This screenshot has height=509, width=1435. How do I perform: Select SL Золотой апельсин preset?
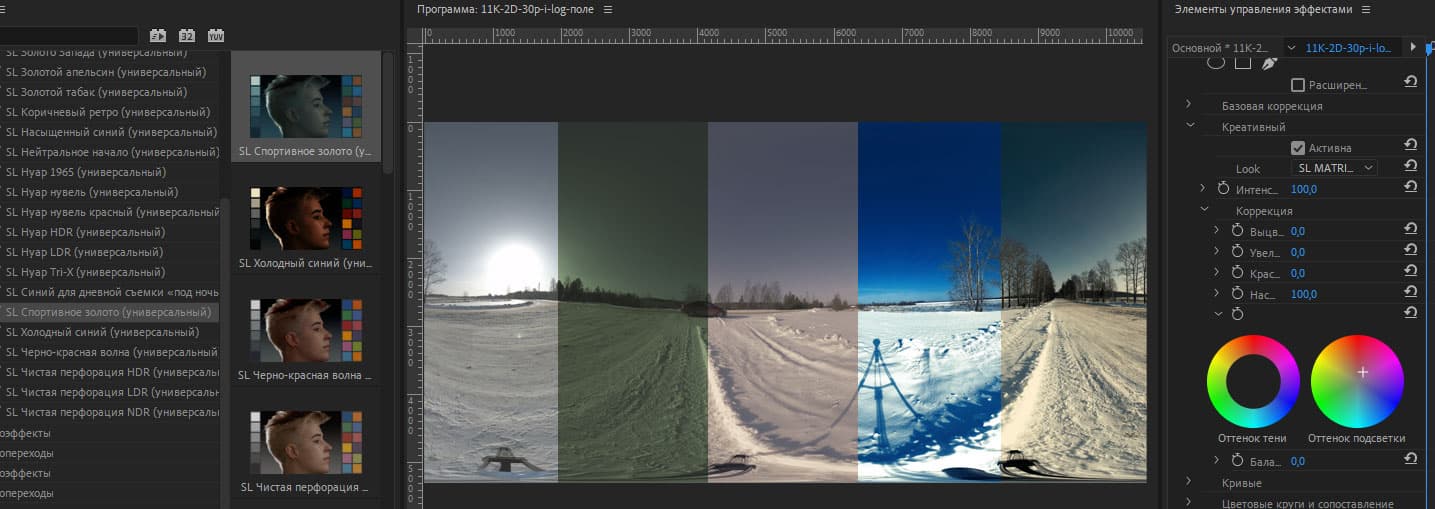[x=106, y=72]
